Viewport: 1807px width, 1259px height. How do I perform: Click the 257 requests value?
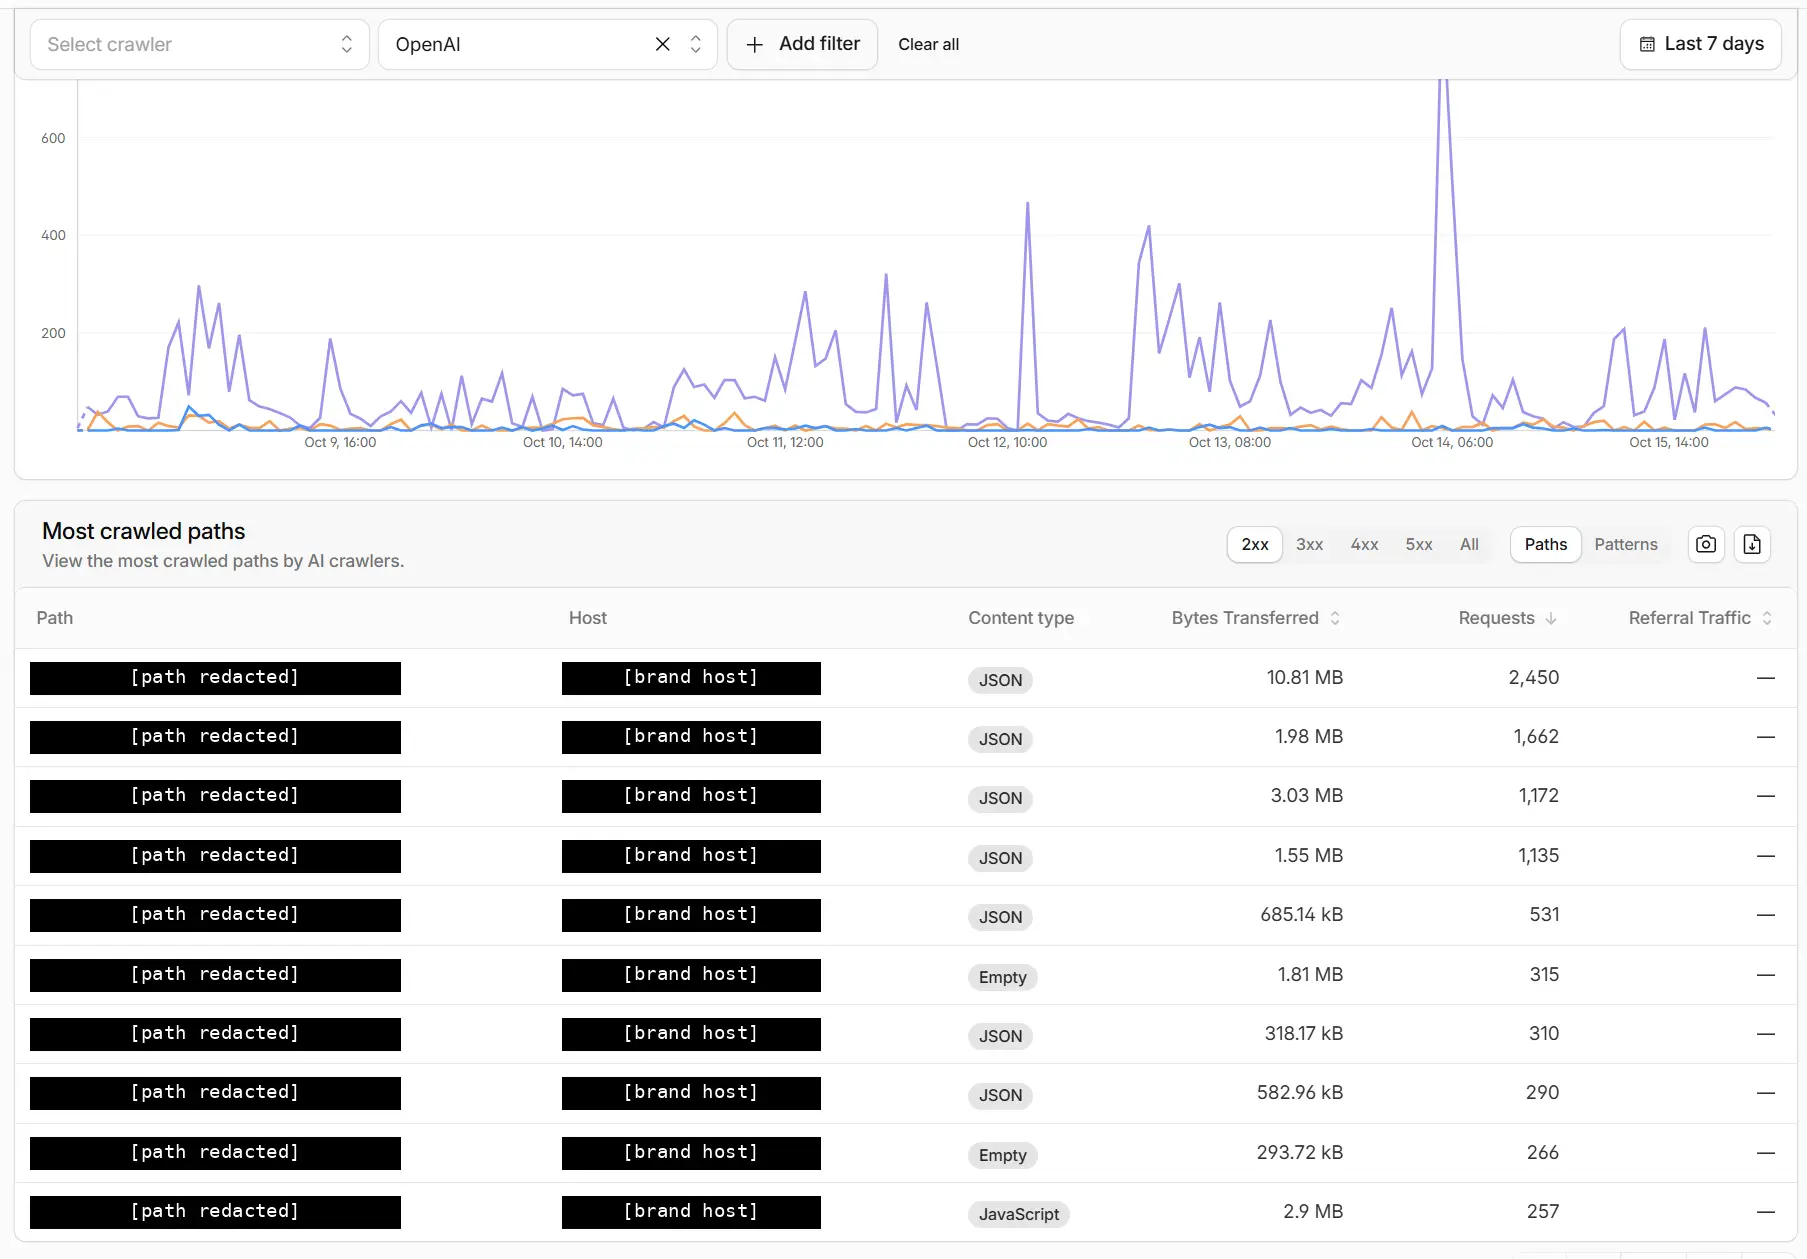click(x=1543, y=1212)
